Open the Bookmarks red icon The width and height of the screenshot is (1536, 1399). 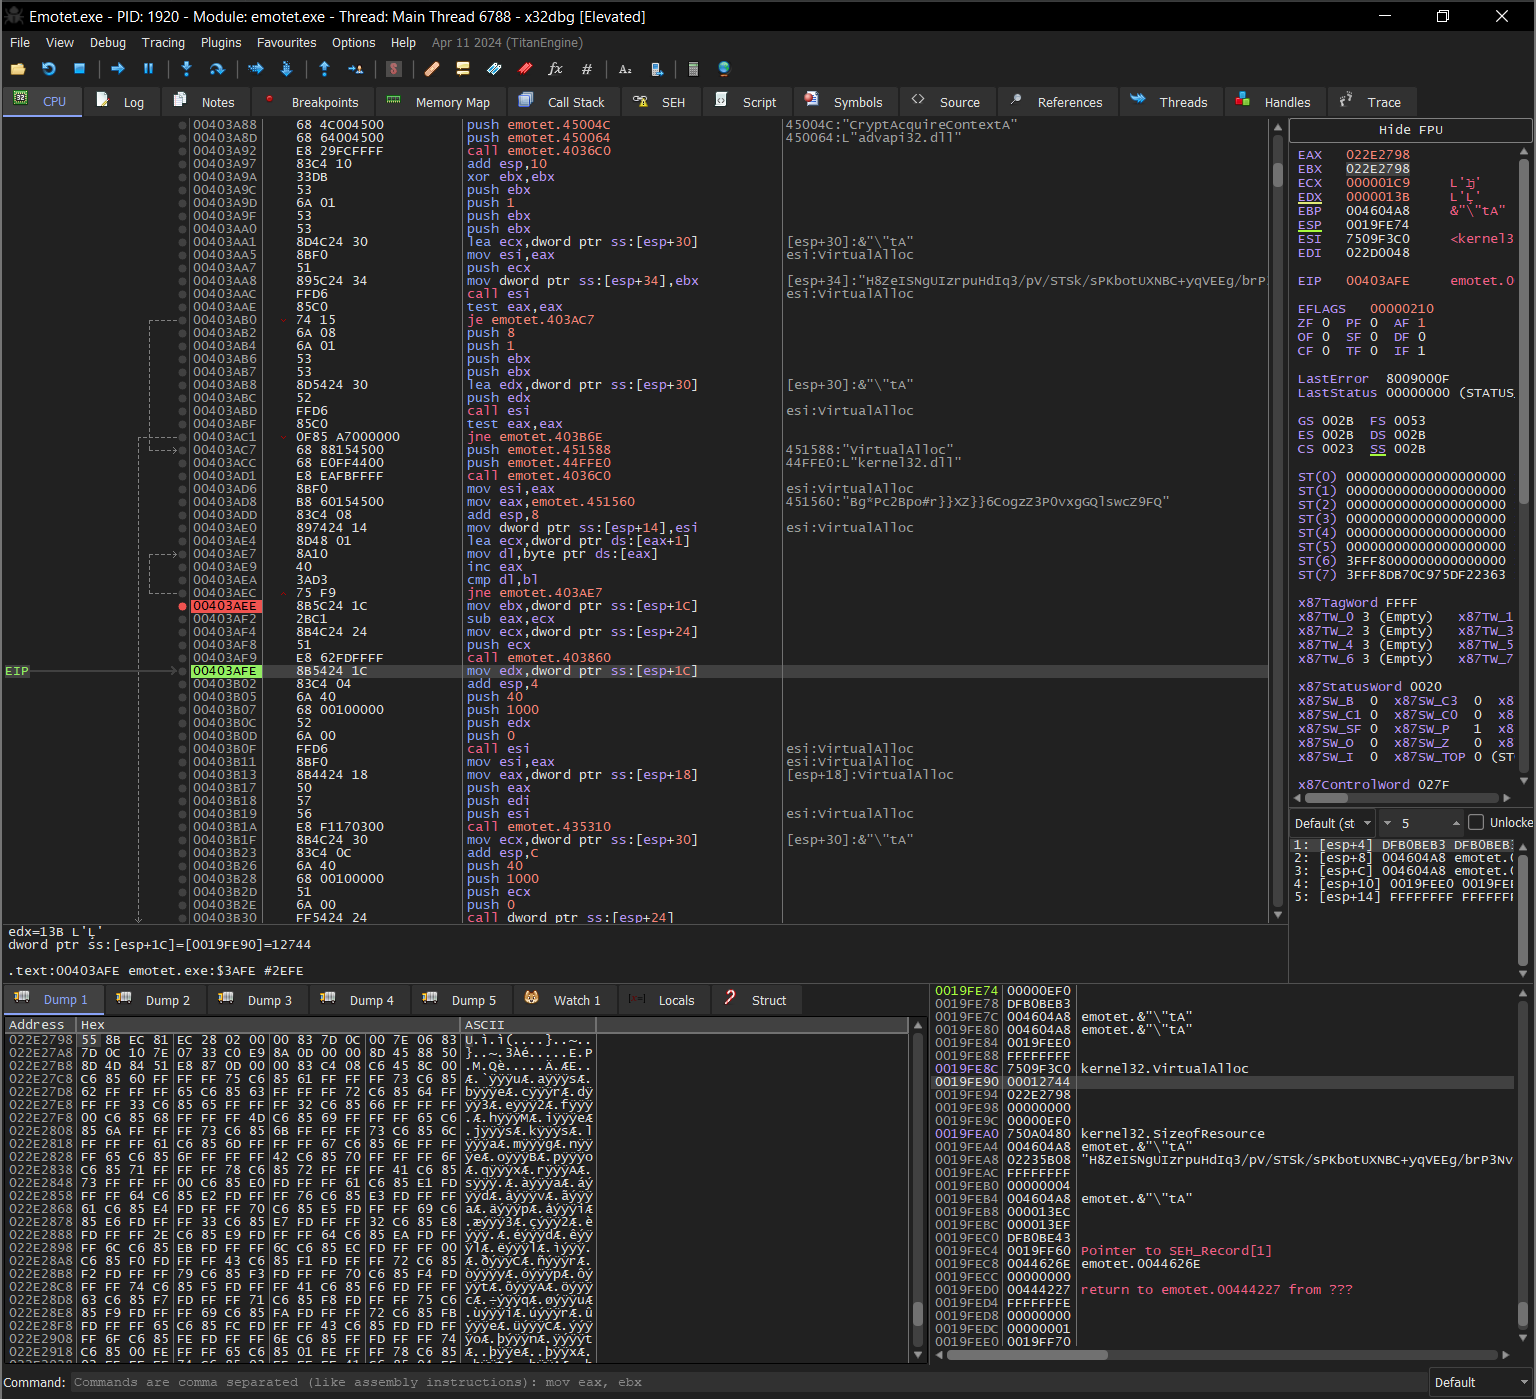pos(525,69)
